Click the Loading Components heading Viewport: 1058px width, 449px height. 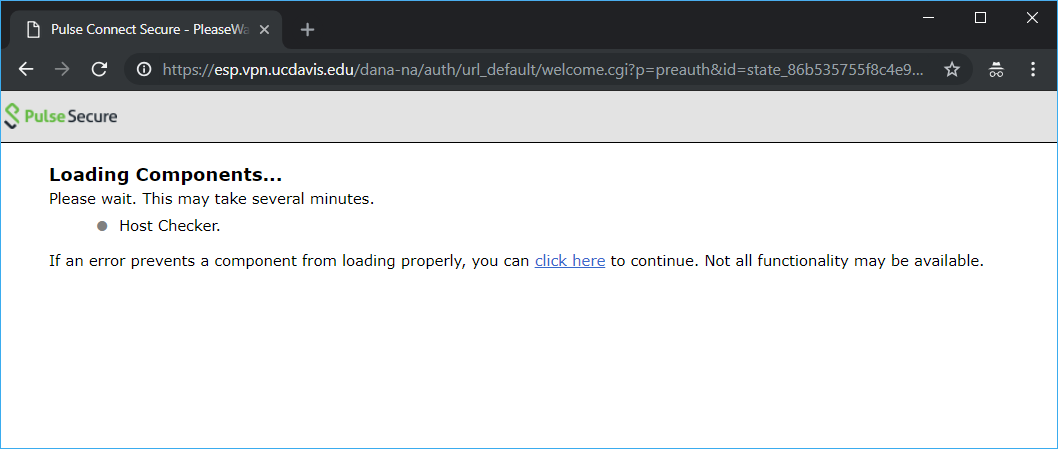165,175
